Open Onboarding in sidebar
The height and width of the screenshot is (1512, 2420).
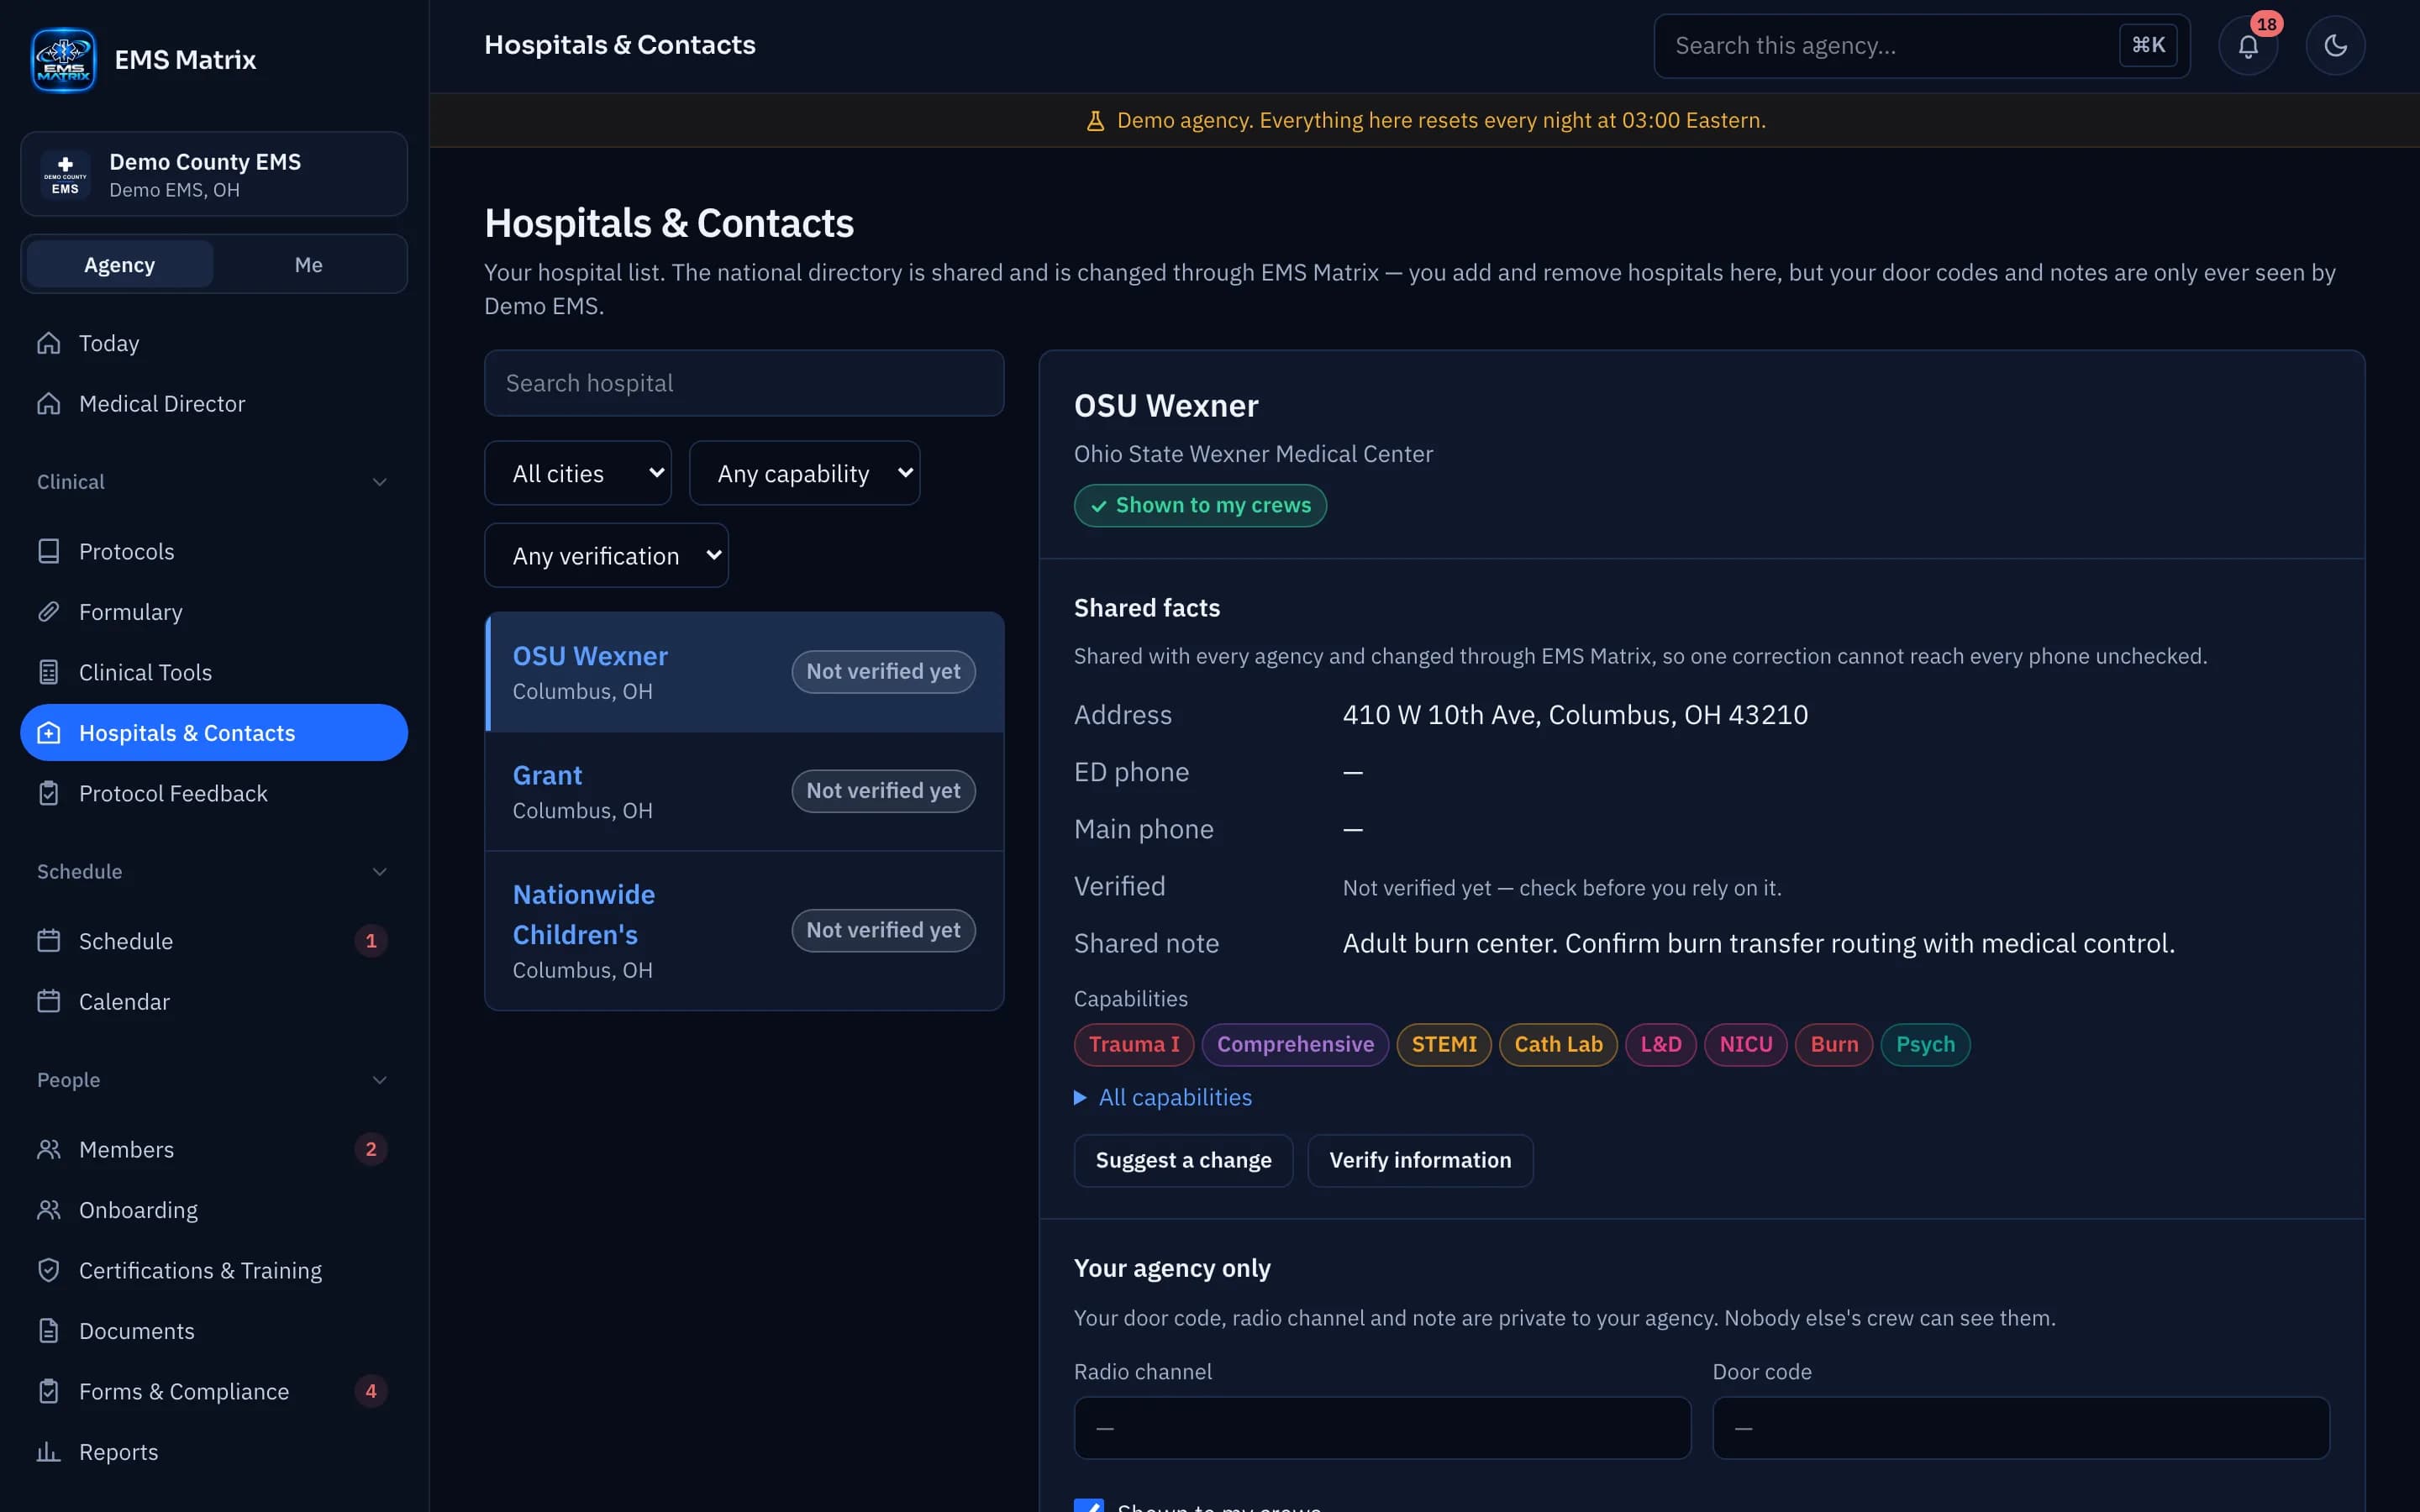214,1210
